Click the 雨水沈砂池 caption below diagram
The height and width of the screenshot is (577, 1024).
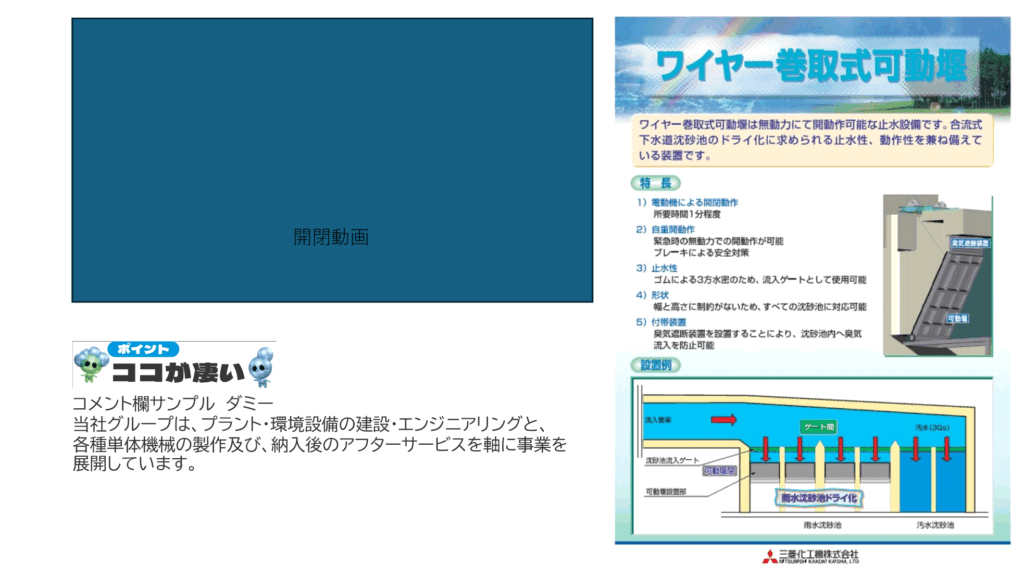[x=822, y=525]
